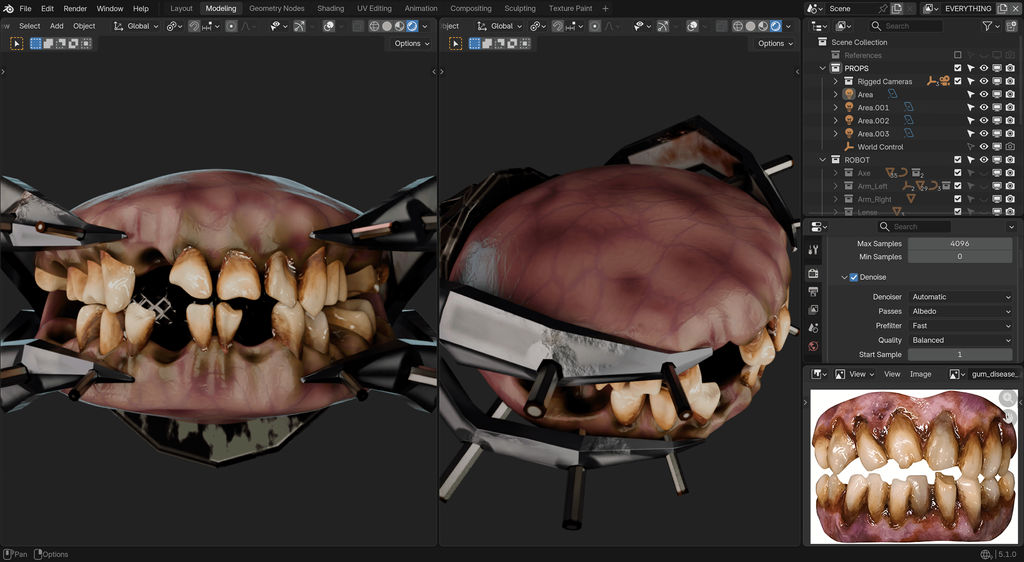Click the Scene name field
This screenshot has height=562, width=1024.
[x=851, y=8]
